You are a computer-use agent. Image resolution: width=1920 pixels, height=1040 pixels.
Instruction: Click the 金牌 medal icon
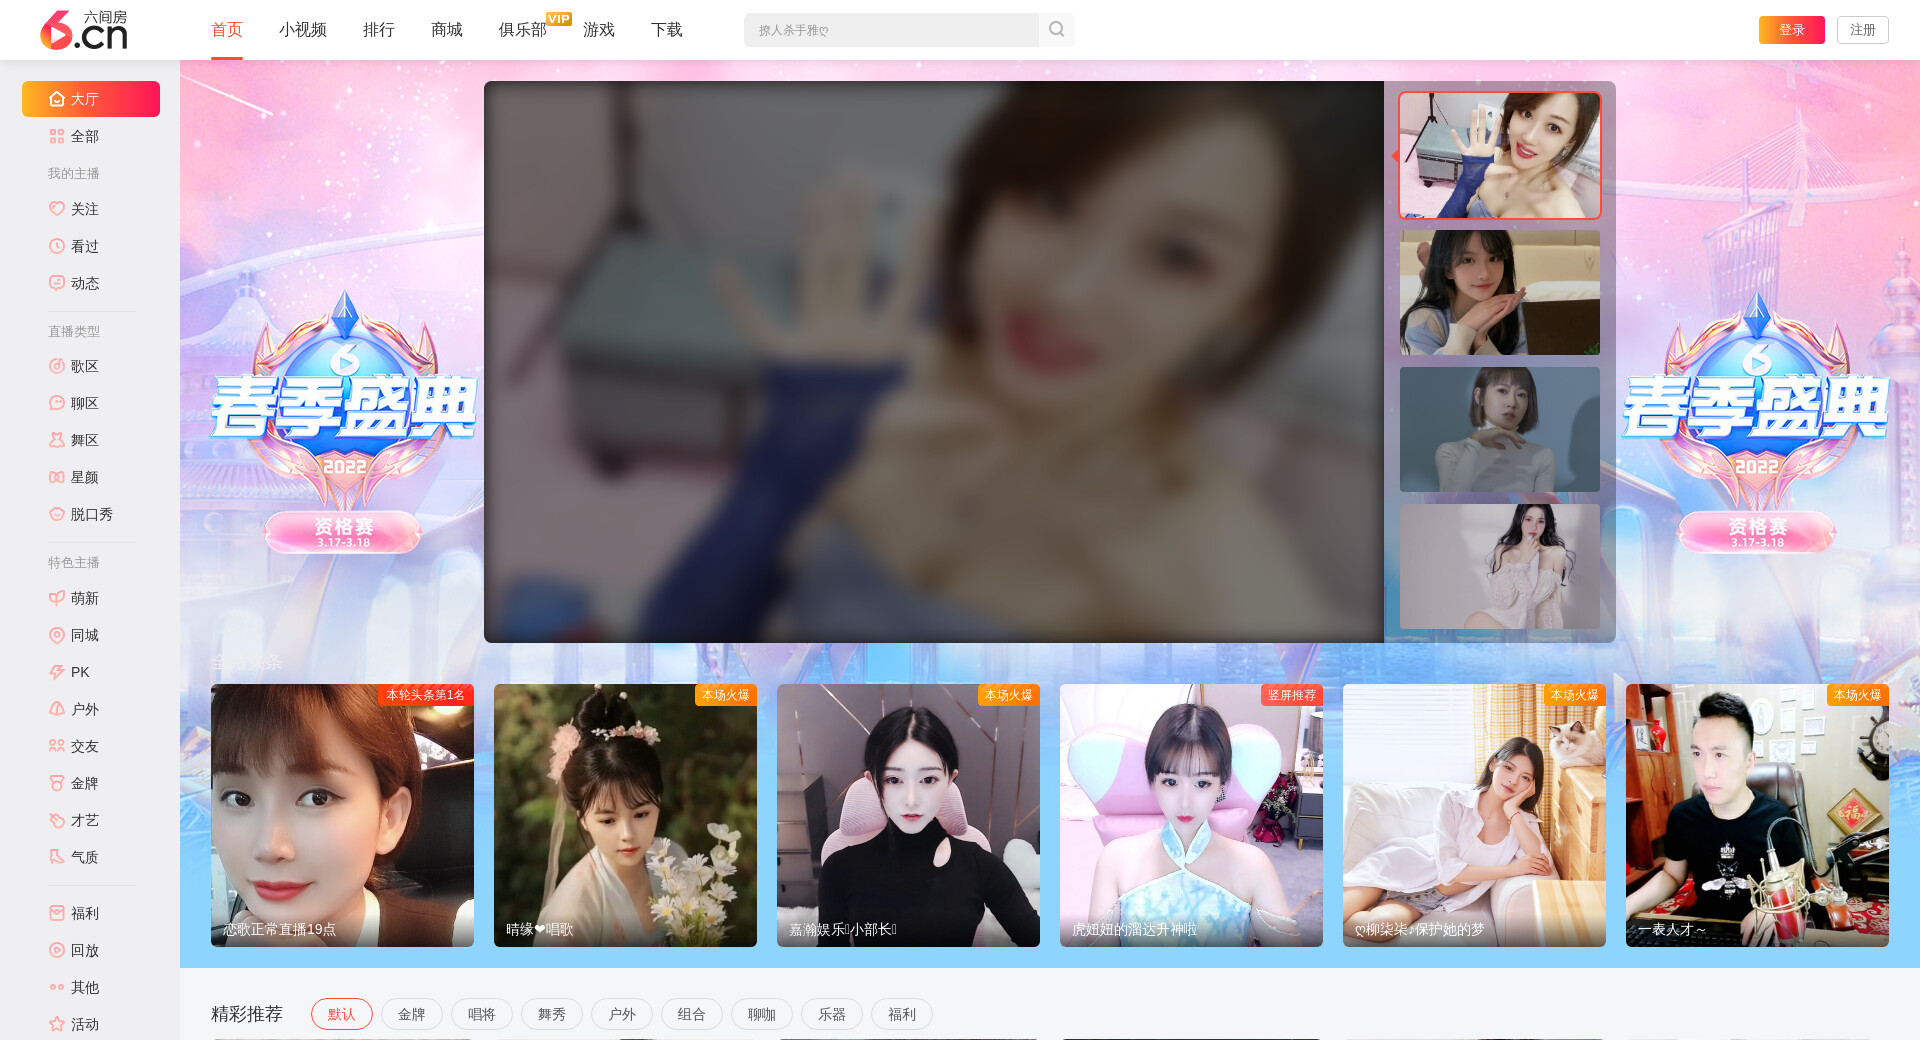(x=57, y=783)
